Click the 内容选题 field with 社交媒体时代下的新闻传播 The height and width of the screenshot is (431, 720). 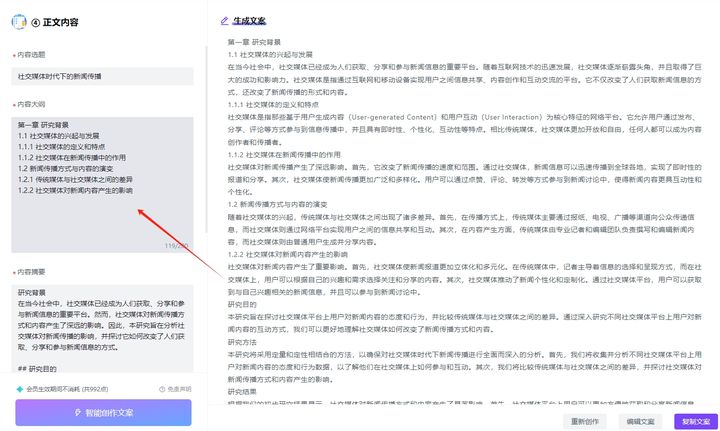pos(102,76)
